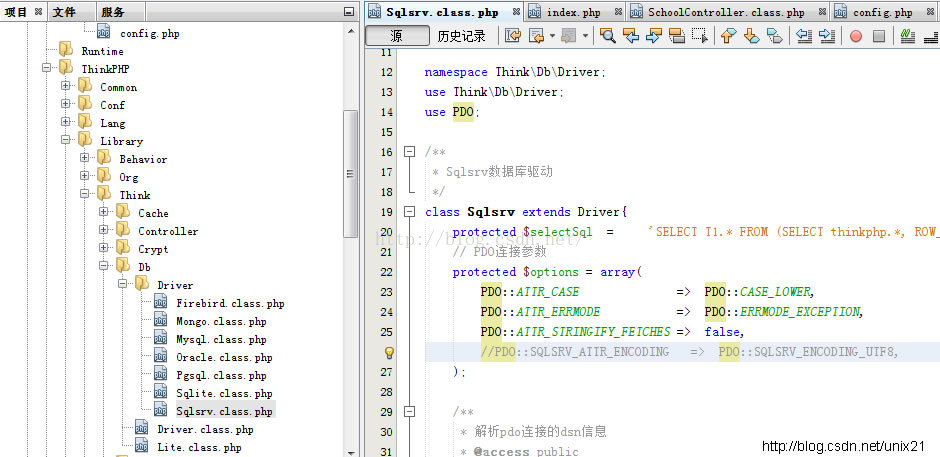The width and height of the screenshot is (940, 457).
Task: Toggle highlight search in editor toolbar
Action: (677, 36)
